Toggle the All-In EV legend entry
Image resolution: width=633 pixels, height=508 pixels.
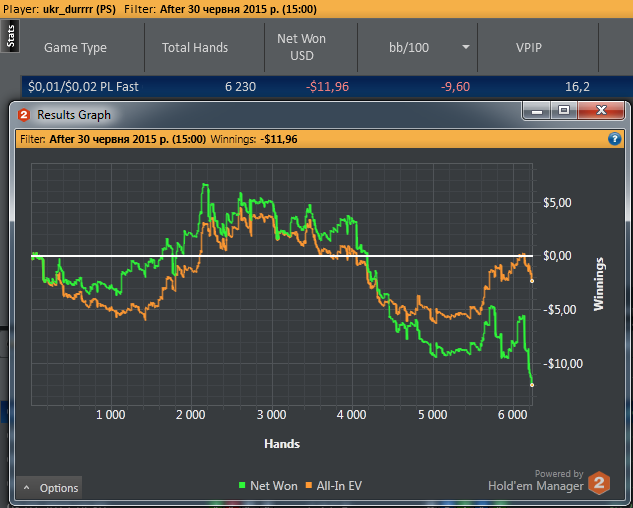(x=333, y=485)
